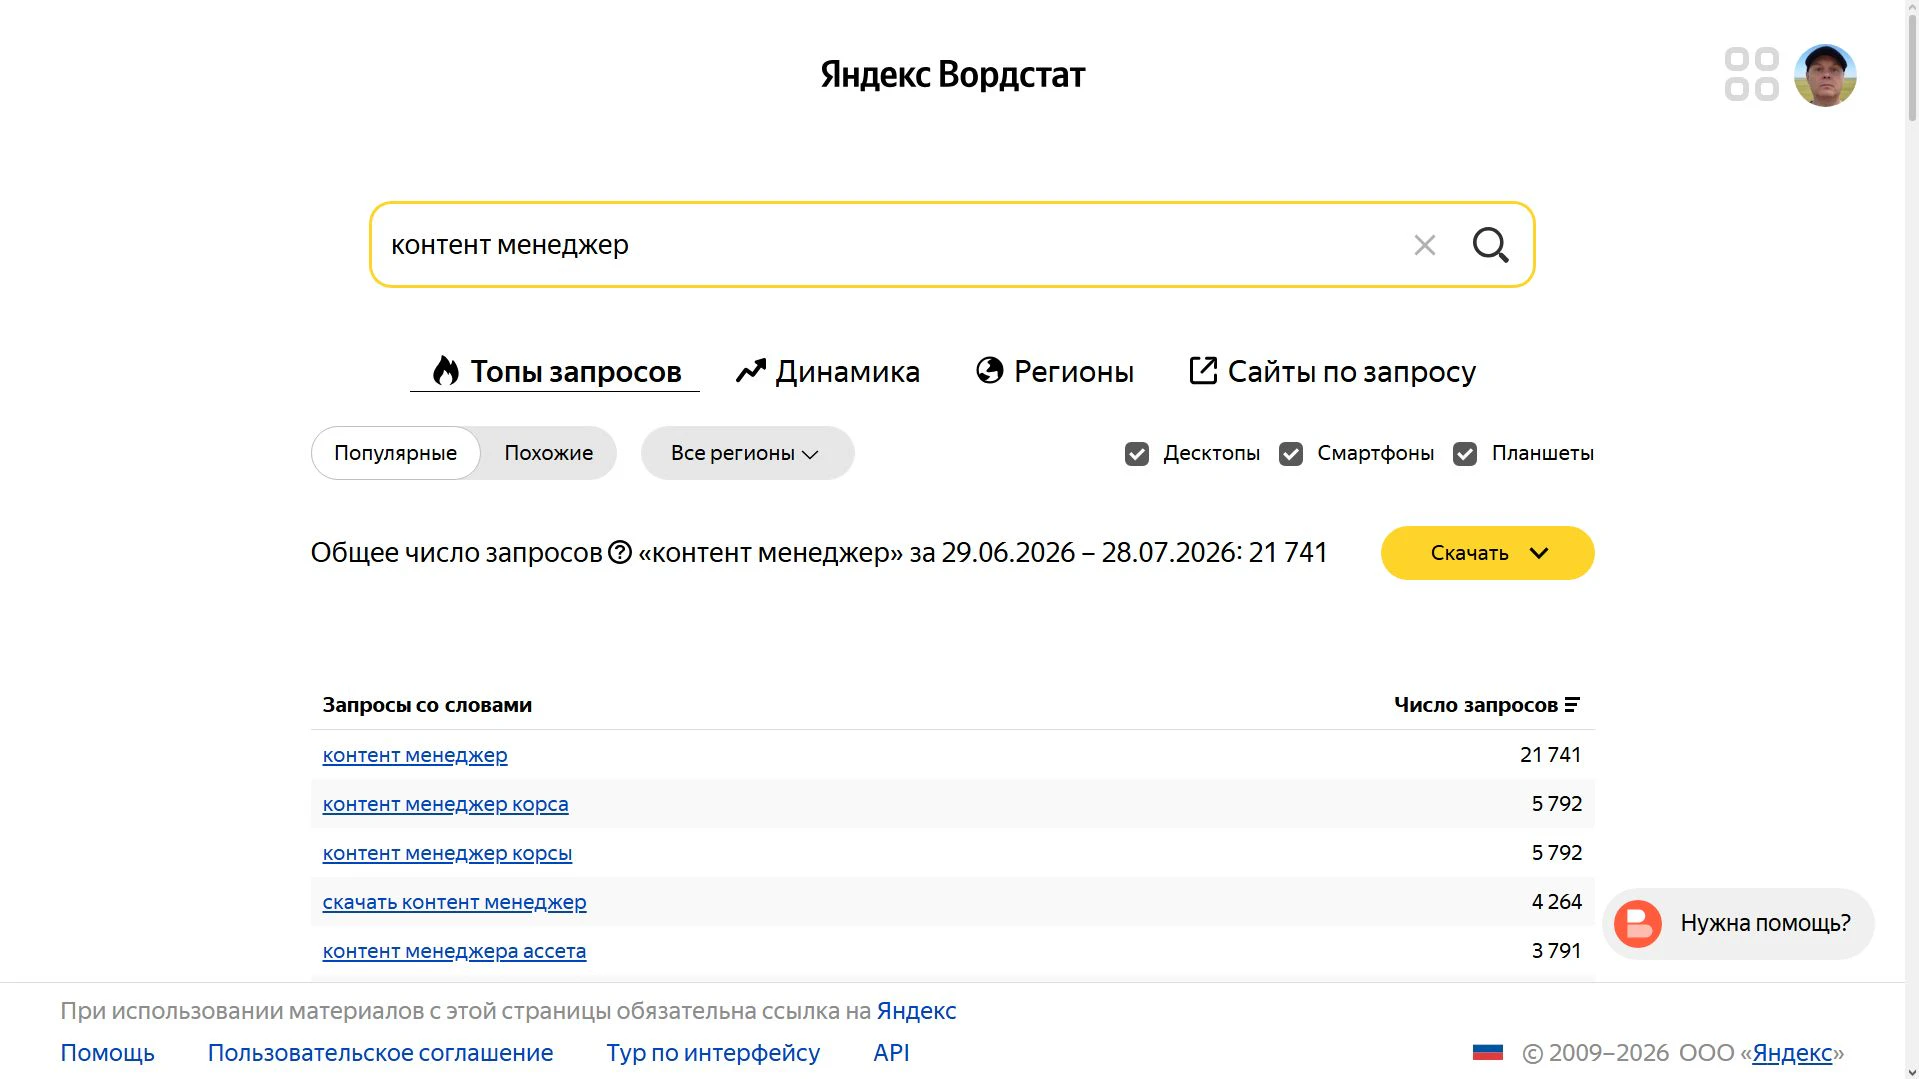Open the контент менеджер корсы link
Viewport: 1919px width, 1079px height.
[447, 853]
